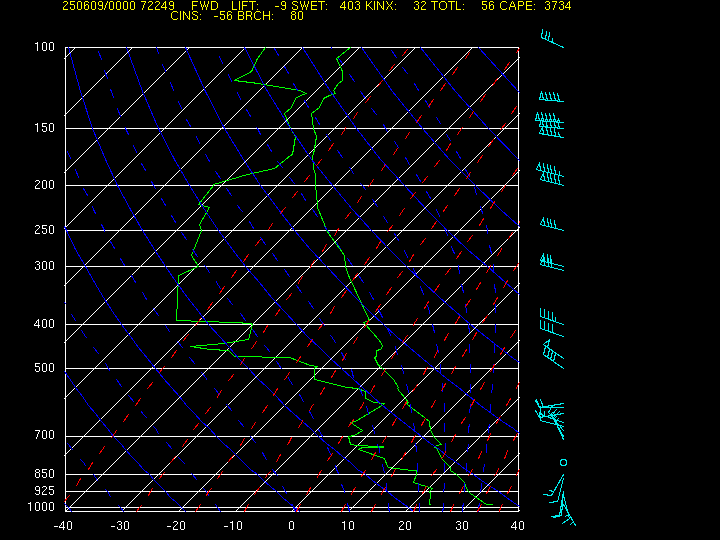Select the K index value 32
720x540 pixels.
[x=420, y=6]
